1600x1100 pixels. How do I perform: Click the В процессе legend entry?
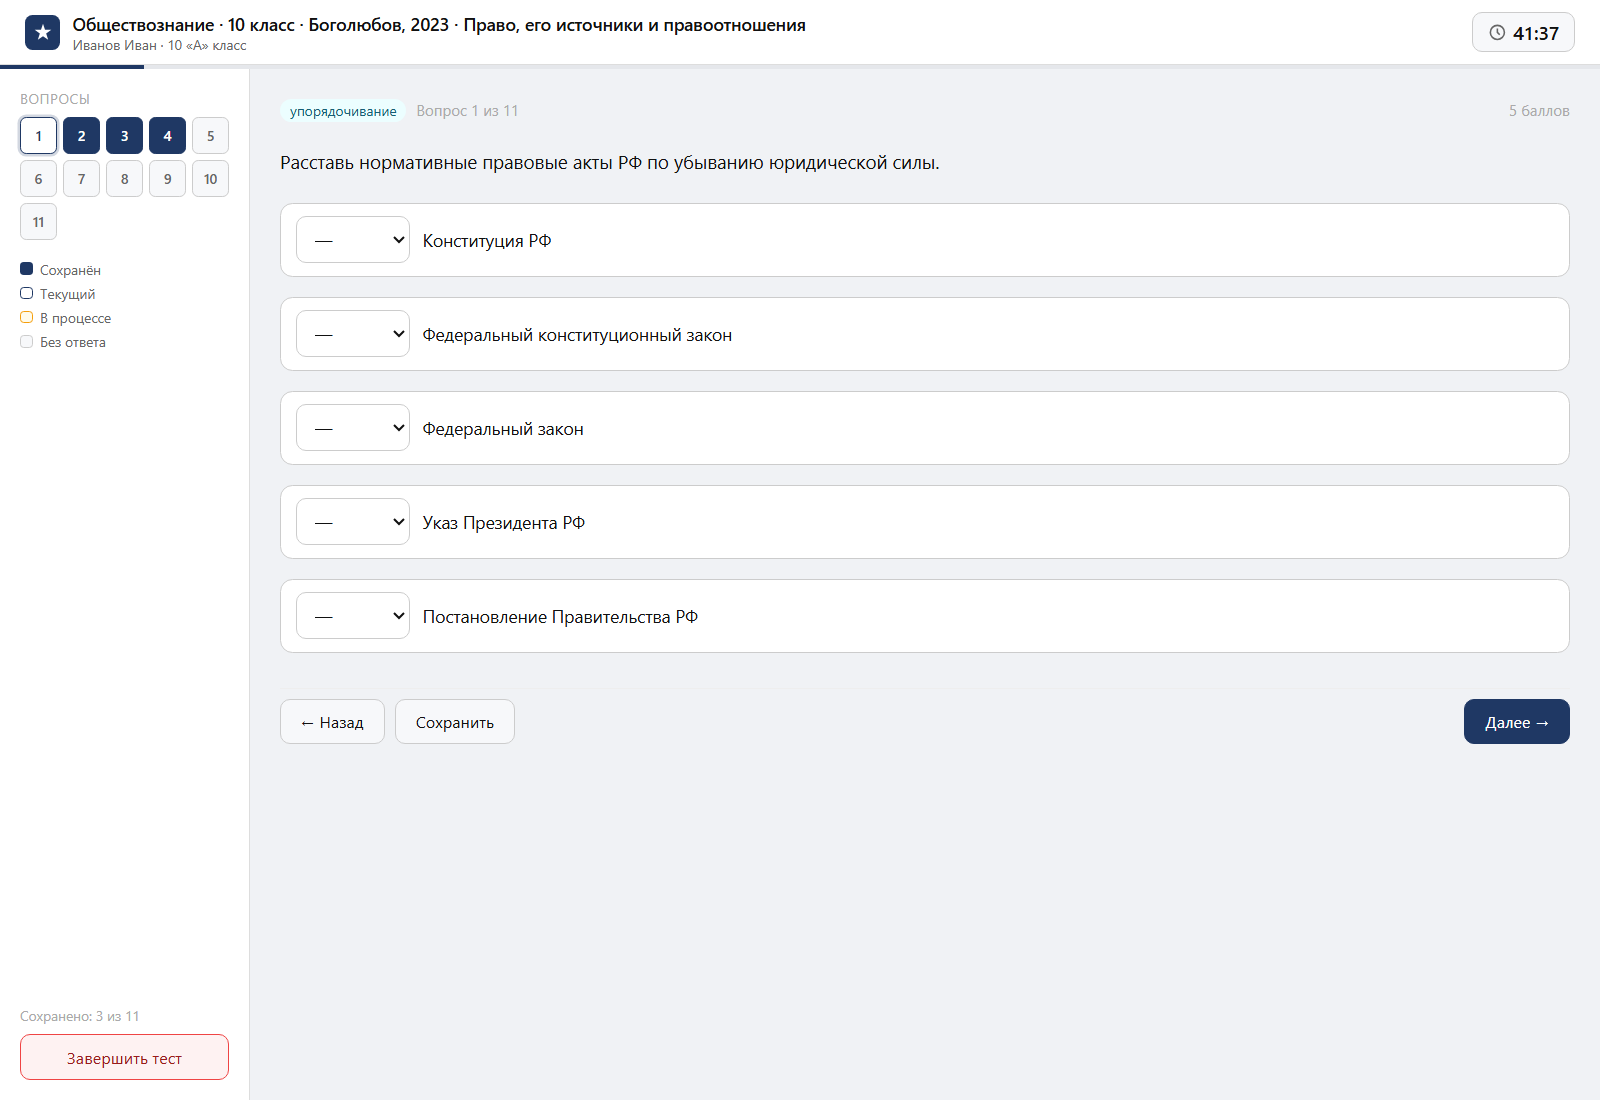coord(66,318)
